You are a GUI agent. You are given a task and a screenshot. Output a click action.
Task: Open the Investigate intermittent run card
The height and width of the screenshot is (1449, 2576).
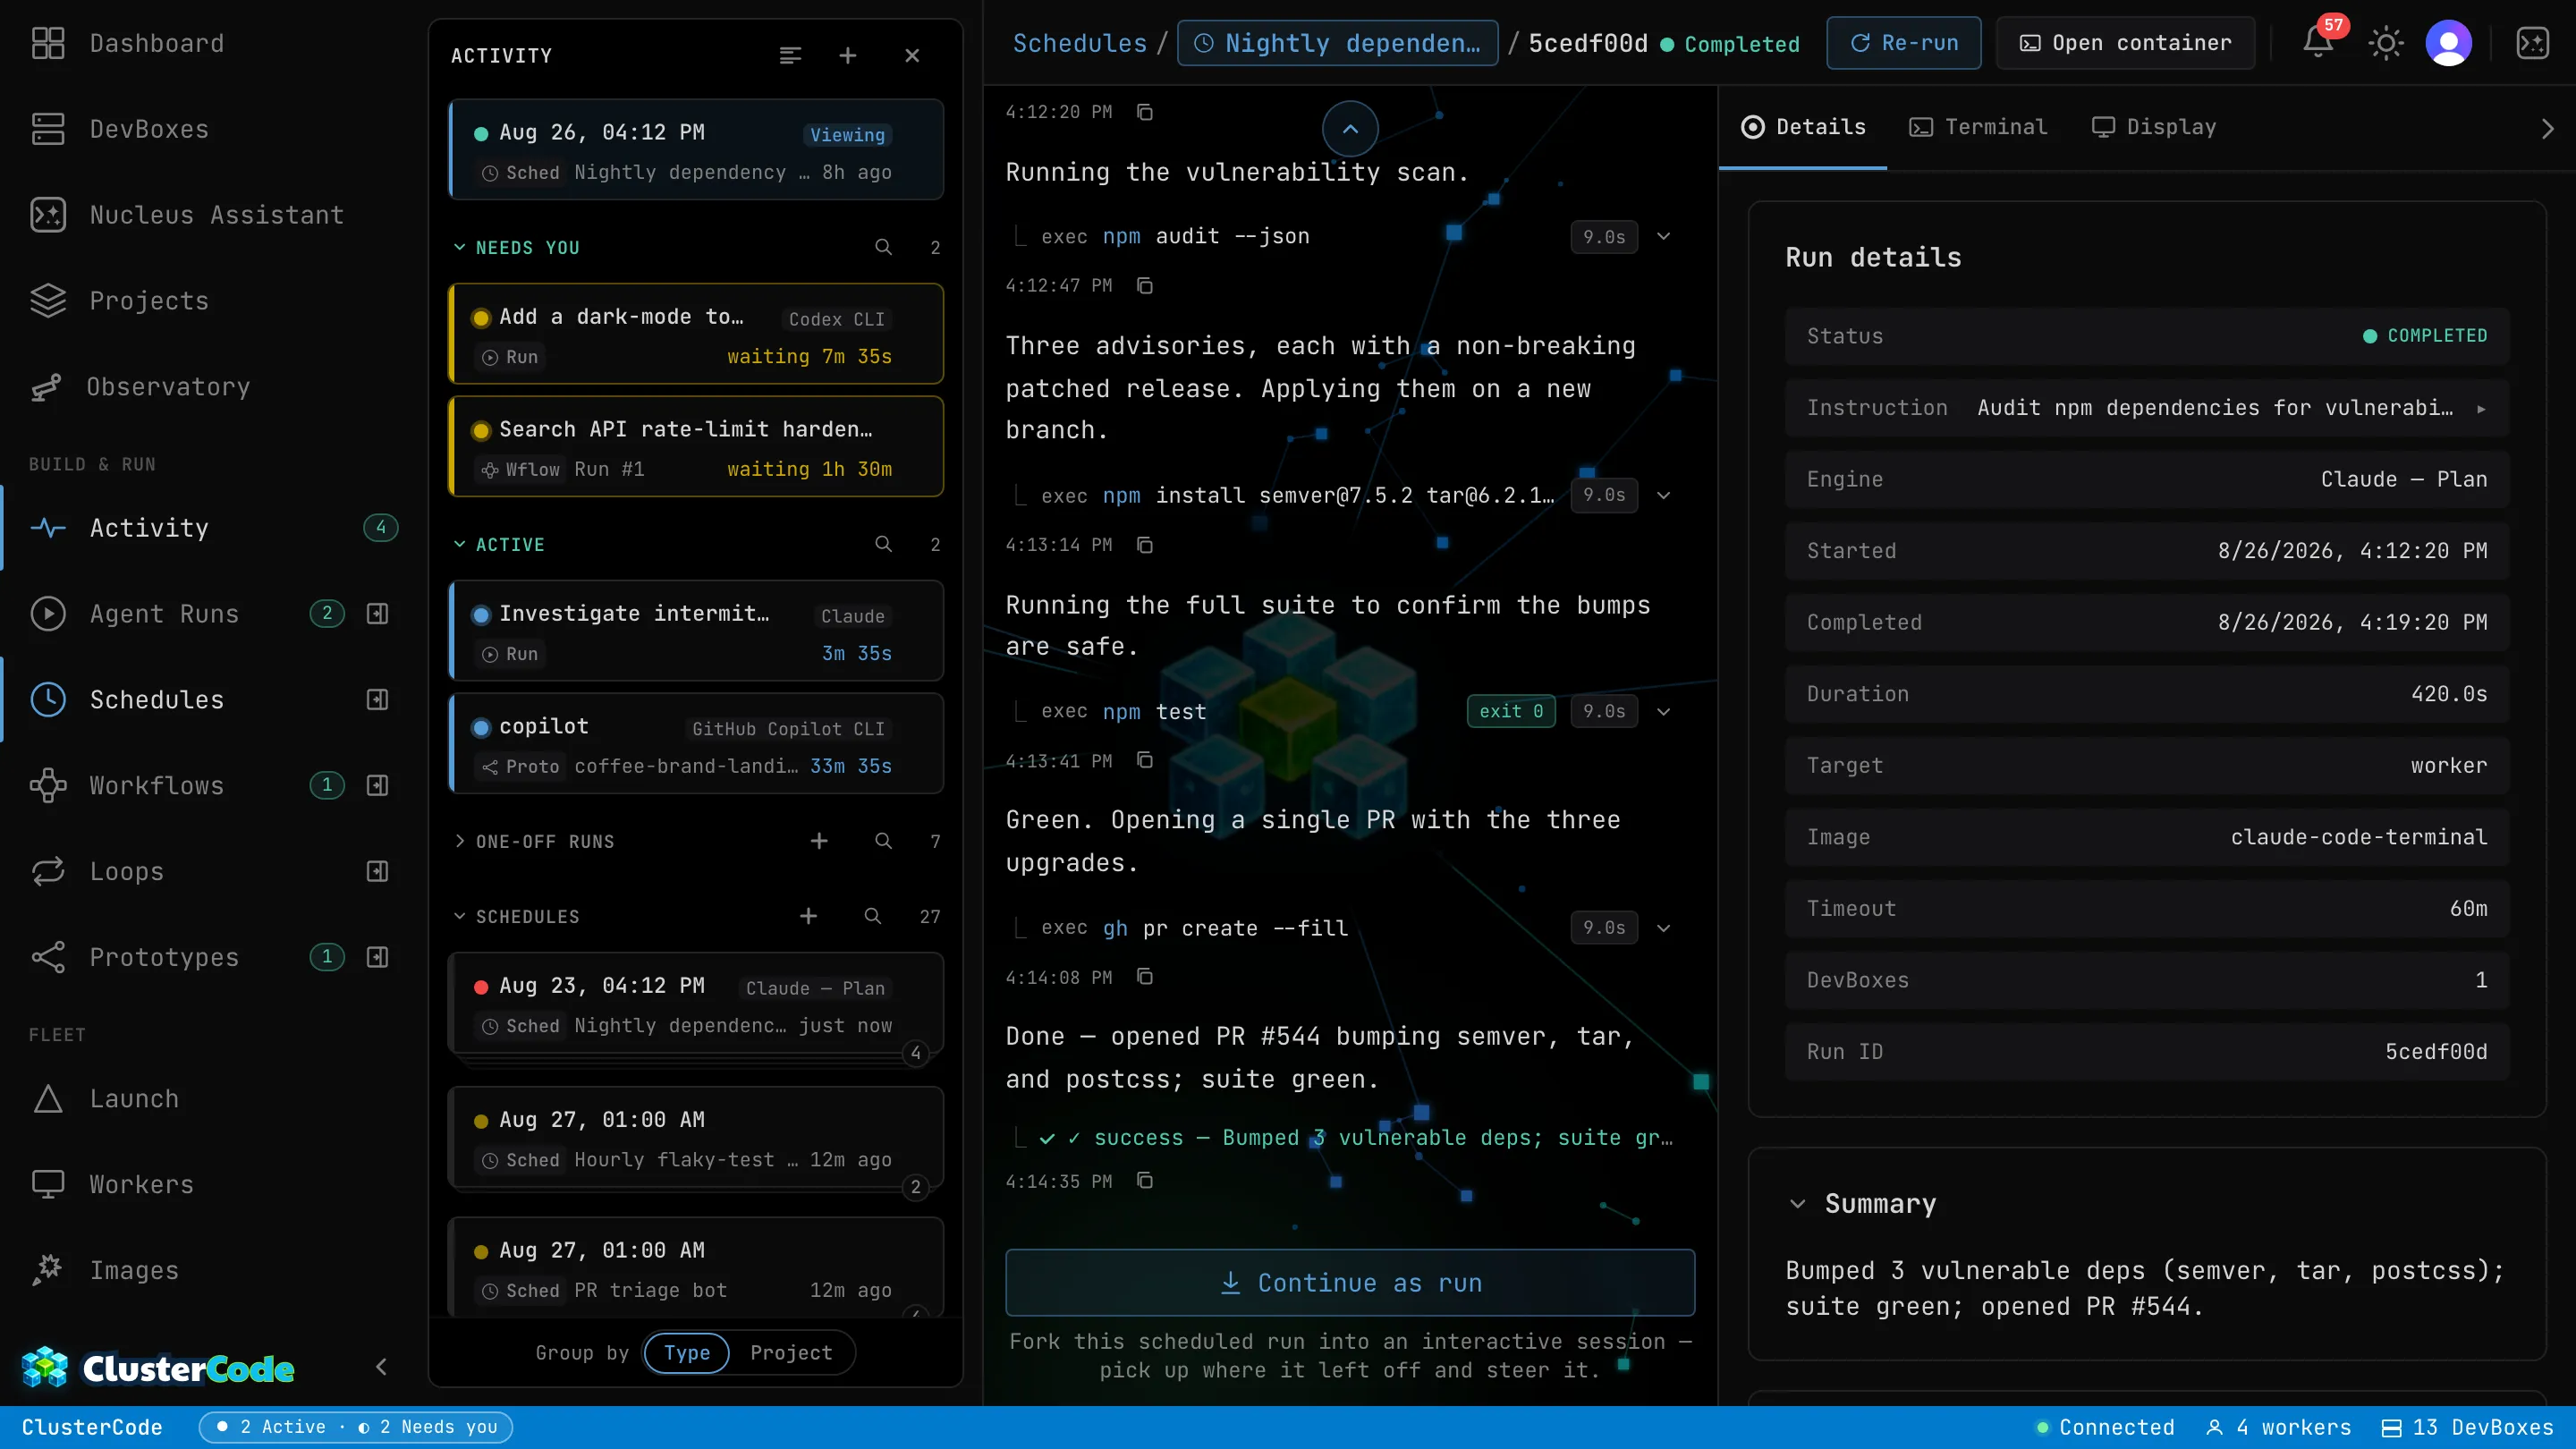pyautogui.click(x=696, y=631)
